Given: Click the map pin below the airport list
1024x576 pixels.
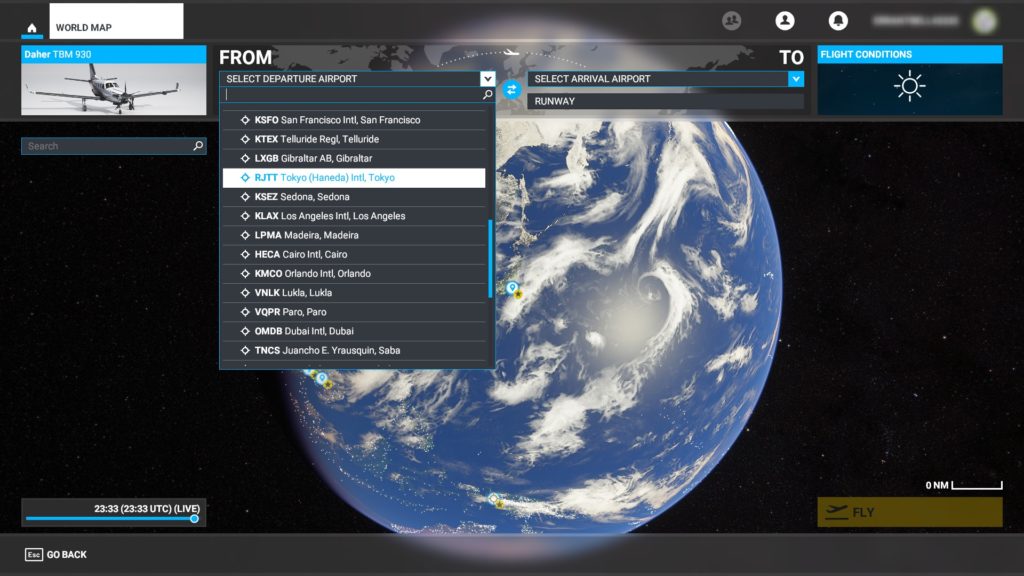Looking at the screenshot, I should 321,378.
